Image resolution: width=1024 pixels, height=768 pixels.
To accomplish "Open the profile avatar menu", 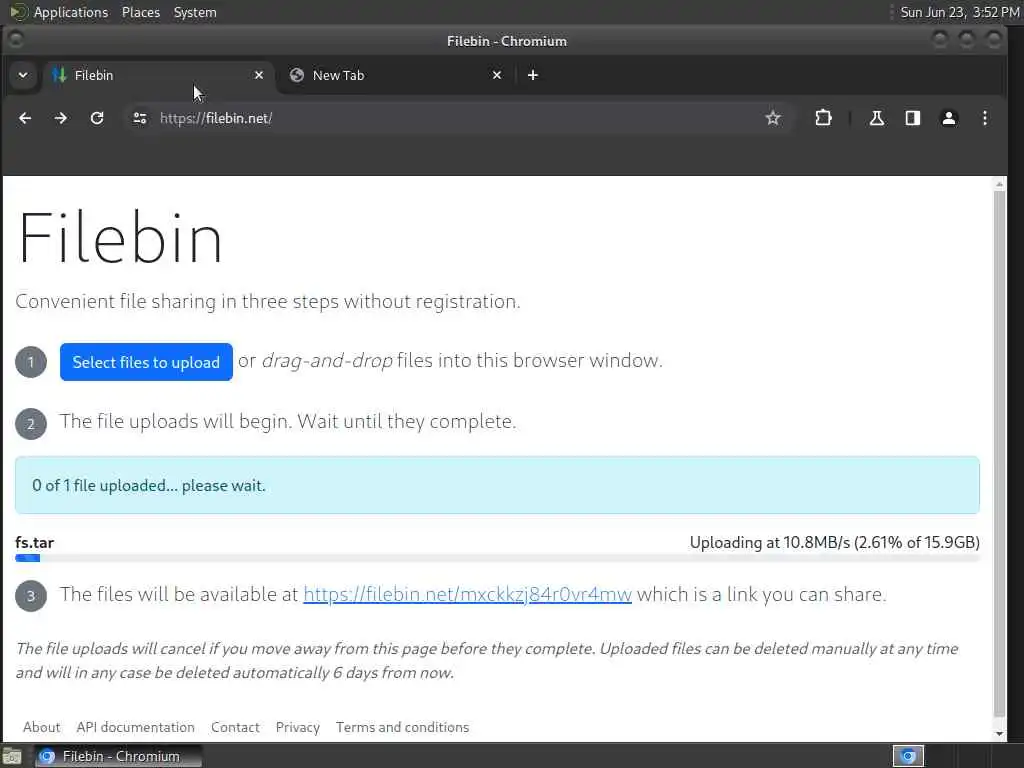I will tap(948, 118).
